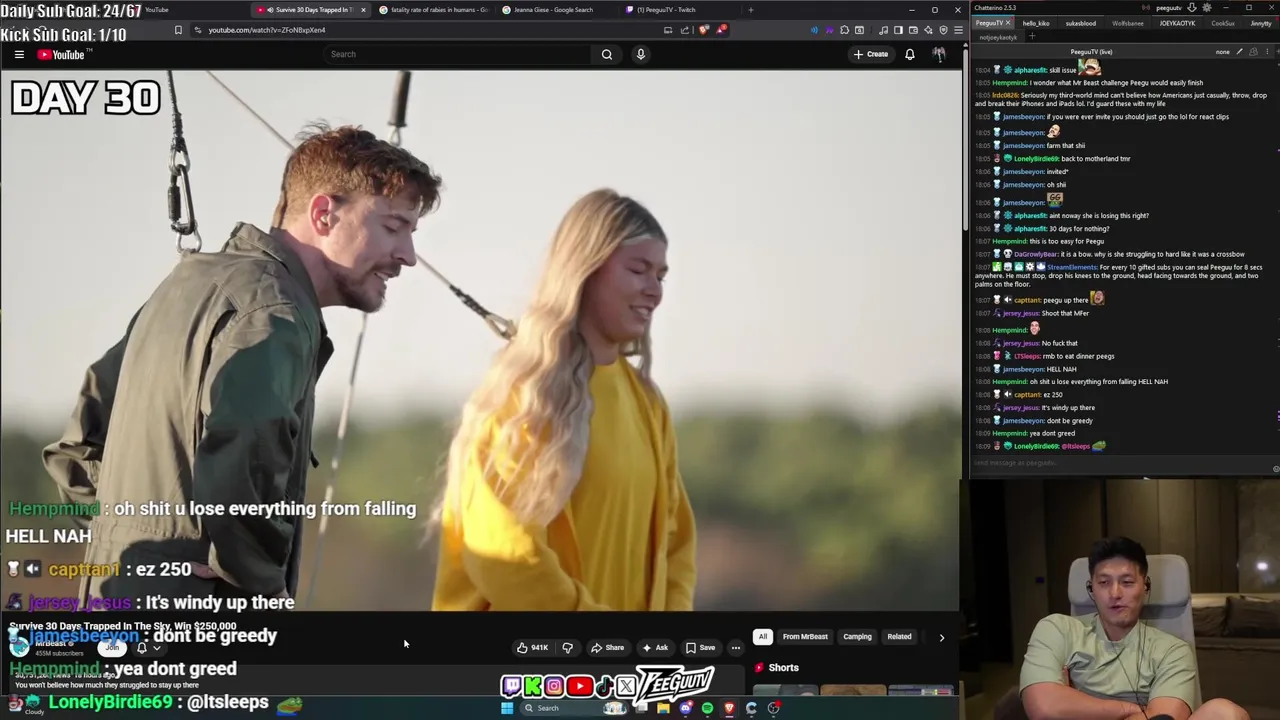Image resolution: width=1280 pixels, height=720 pixels.
Task: Open the browser main menu
Action: 959,30
